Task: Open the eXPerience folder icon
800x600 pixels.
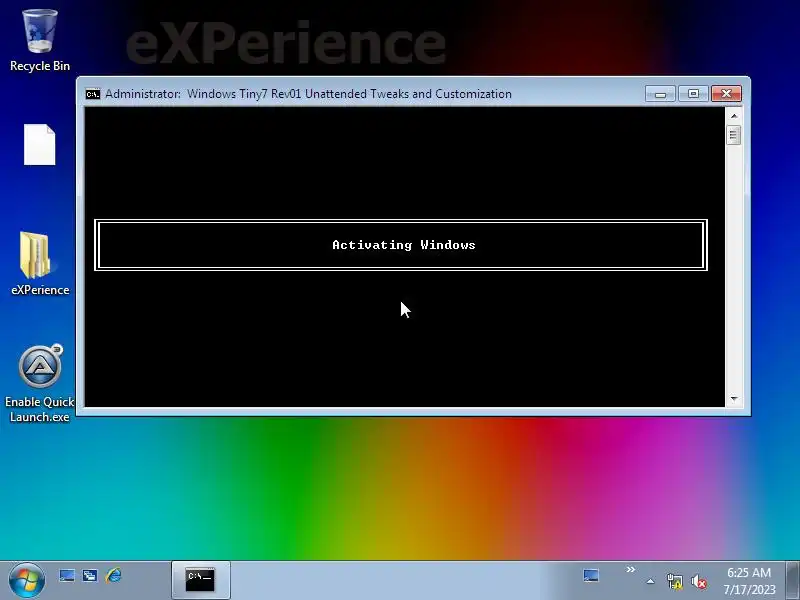Action: pyautogui.click(x=40, y=264)
